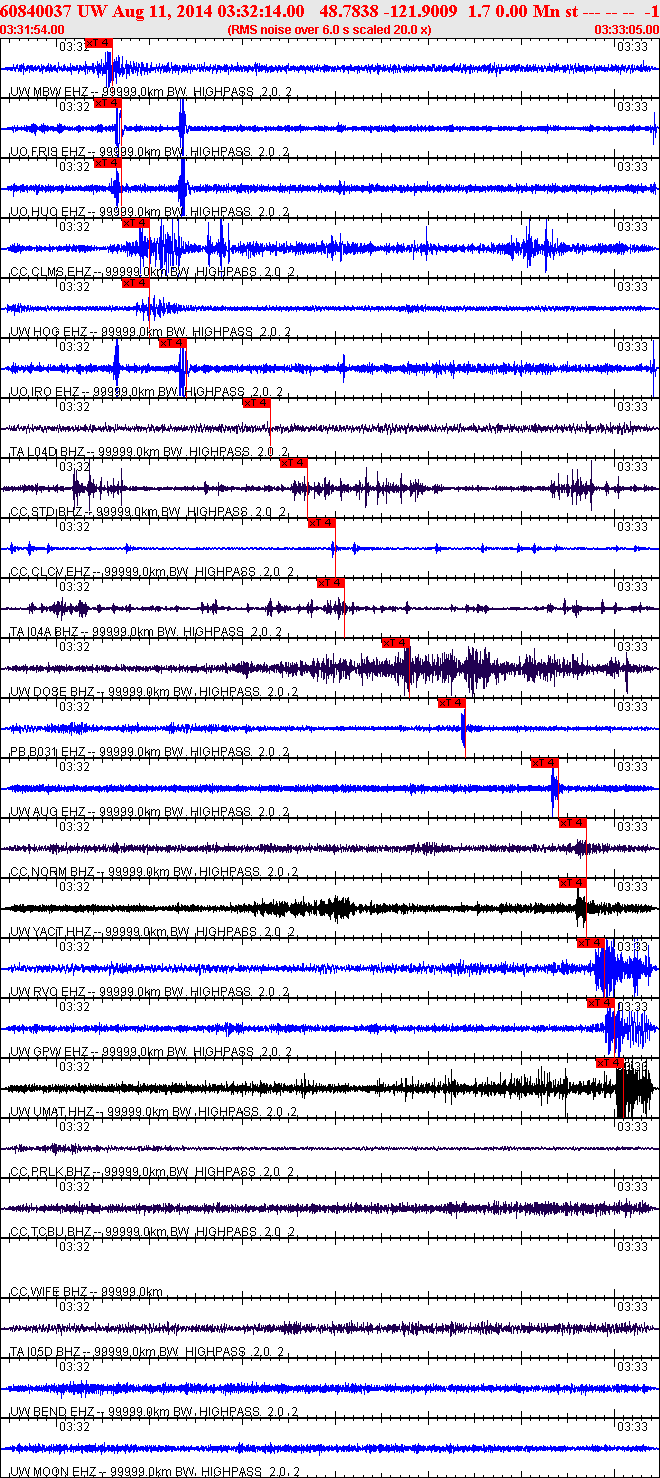Viewport: 660px width, 1478px height.
Task: Select the UW BEND EHZ station label
Action: pyautogui.click(x=154, y=1411)
